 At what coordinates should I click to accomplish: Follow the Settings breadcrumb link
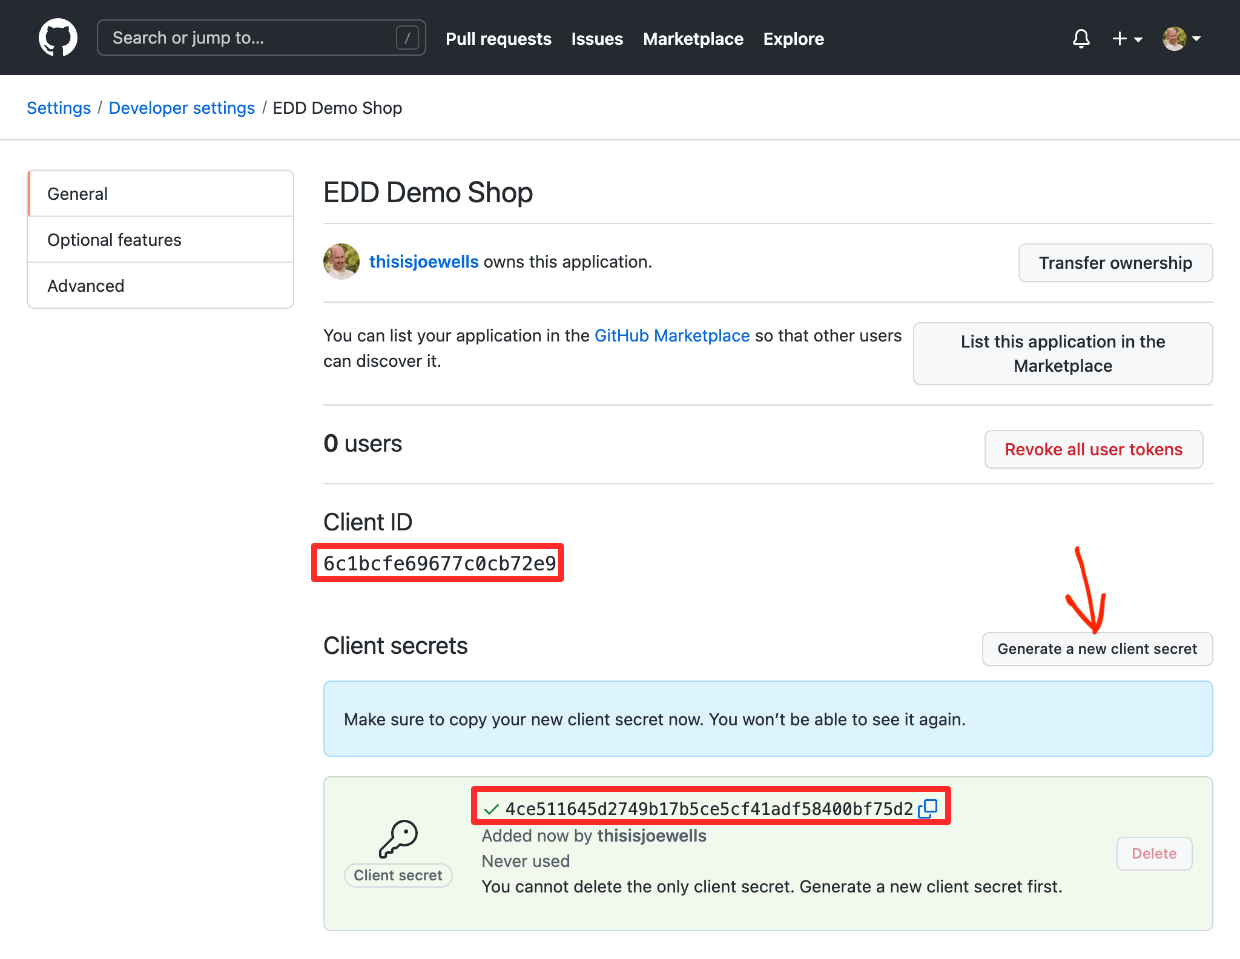coord(59,108)
